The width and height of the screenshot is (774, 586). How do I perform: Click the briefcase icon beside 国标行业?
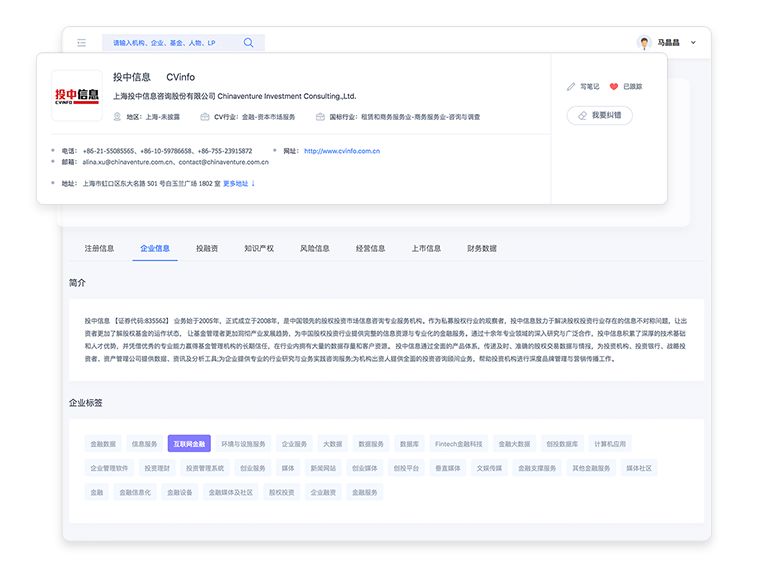coord(320,117)
